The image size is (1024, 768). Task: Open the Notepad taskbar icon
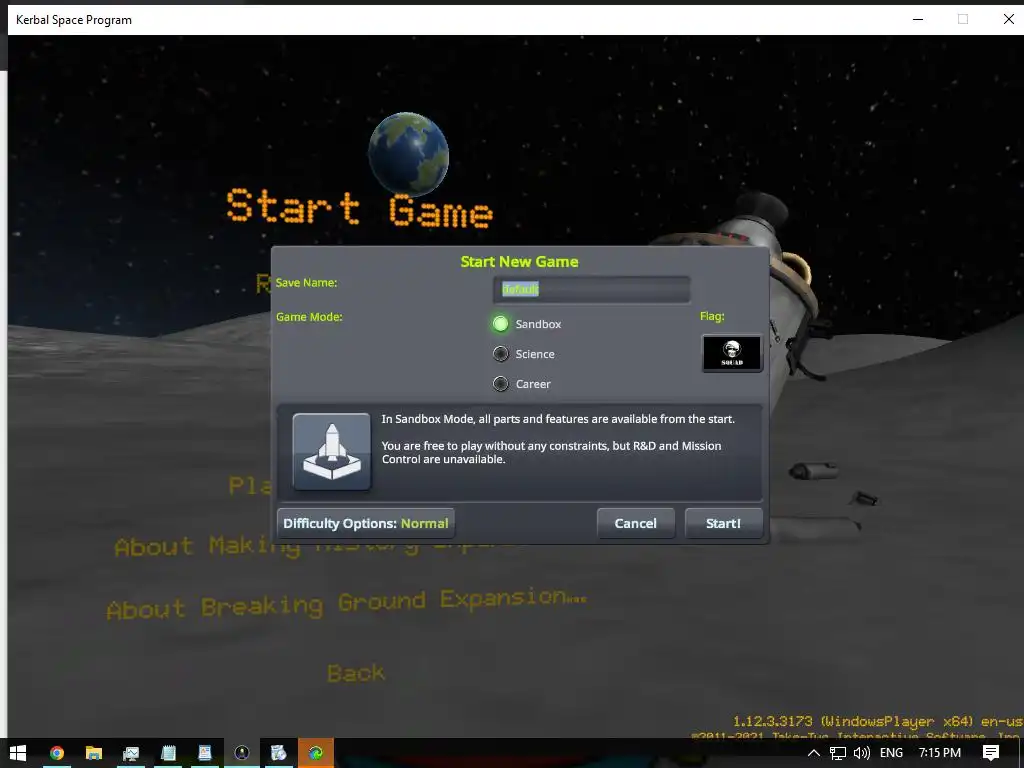pos(168,753)
